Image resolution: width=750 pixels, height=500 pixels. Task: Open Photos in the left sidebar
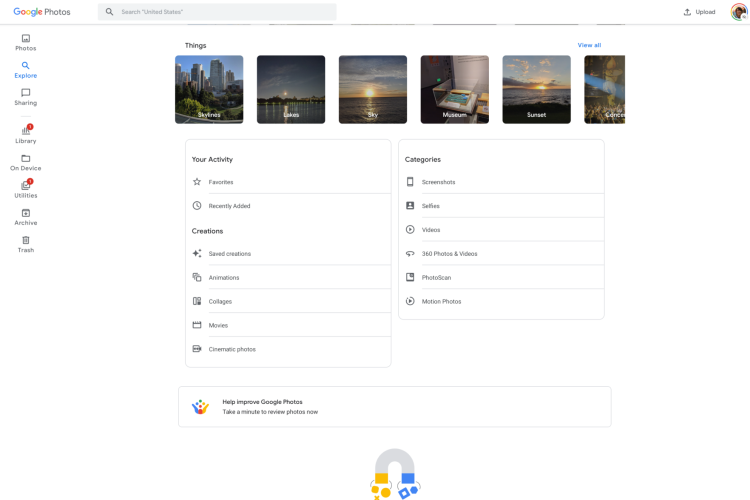(25, 42)
